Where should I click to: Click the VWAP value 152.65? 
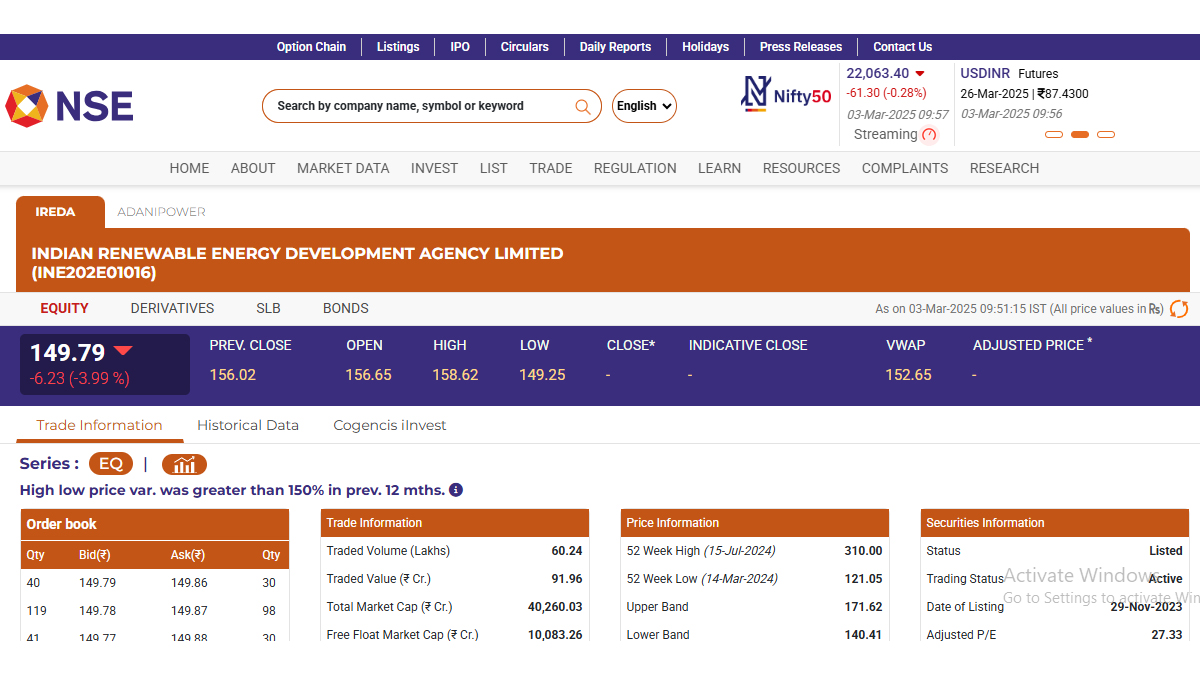pos(908,375)
